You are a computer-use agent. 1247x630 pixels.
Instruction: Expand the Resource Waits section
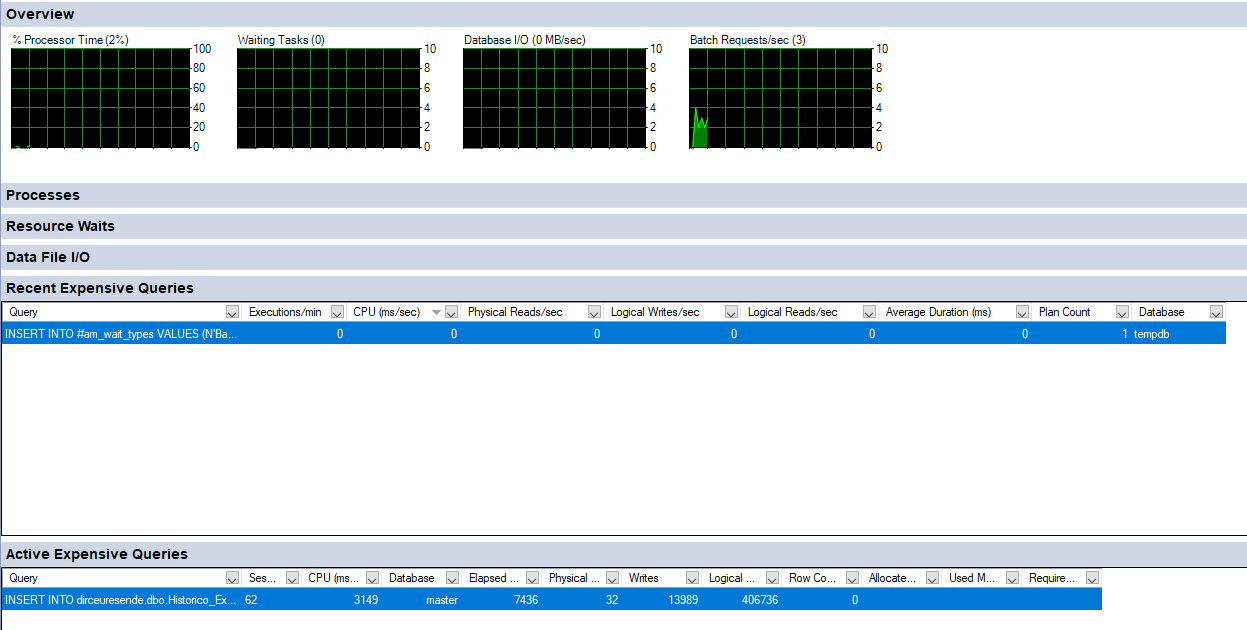click(624, 226)
